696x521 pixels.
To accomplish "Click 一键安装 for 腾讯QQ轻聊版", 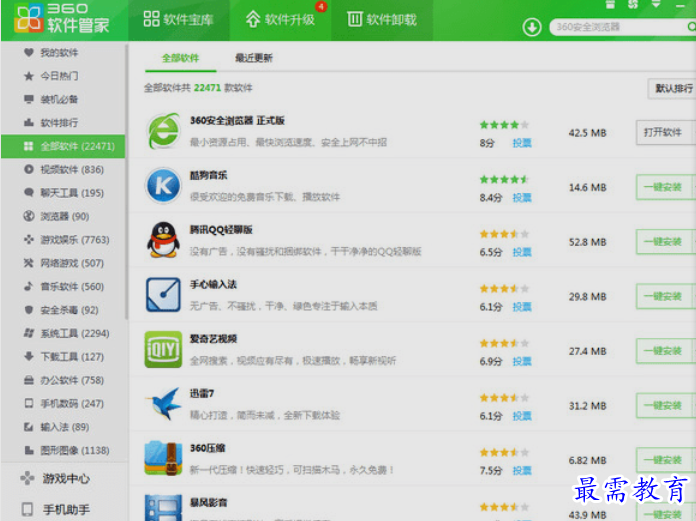I will [x=665, y=241].
